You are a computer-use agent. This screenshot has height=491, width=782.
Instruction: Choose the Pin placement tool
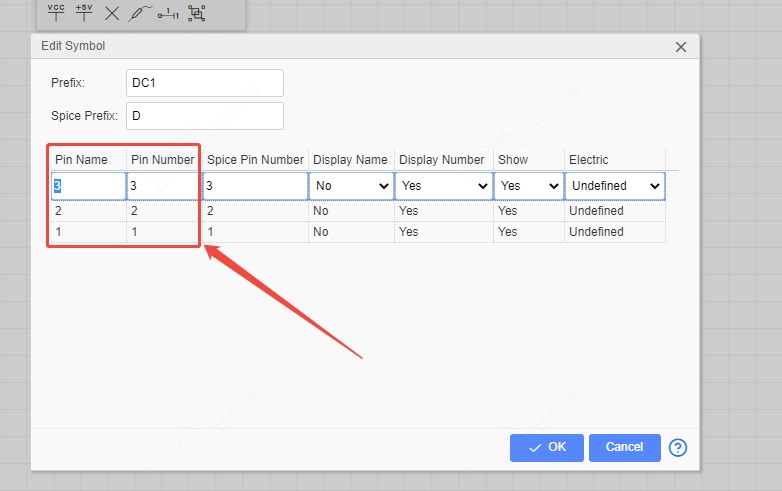[169, 14]
